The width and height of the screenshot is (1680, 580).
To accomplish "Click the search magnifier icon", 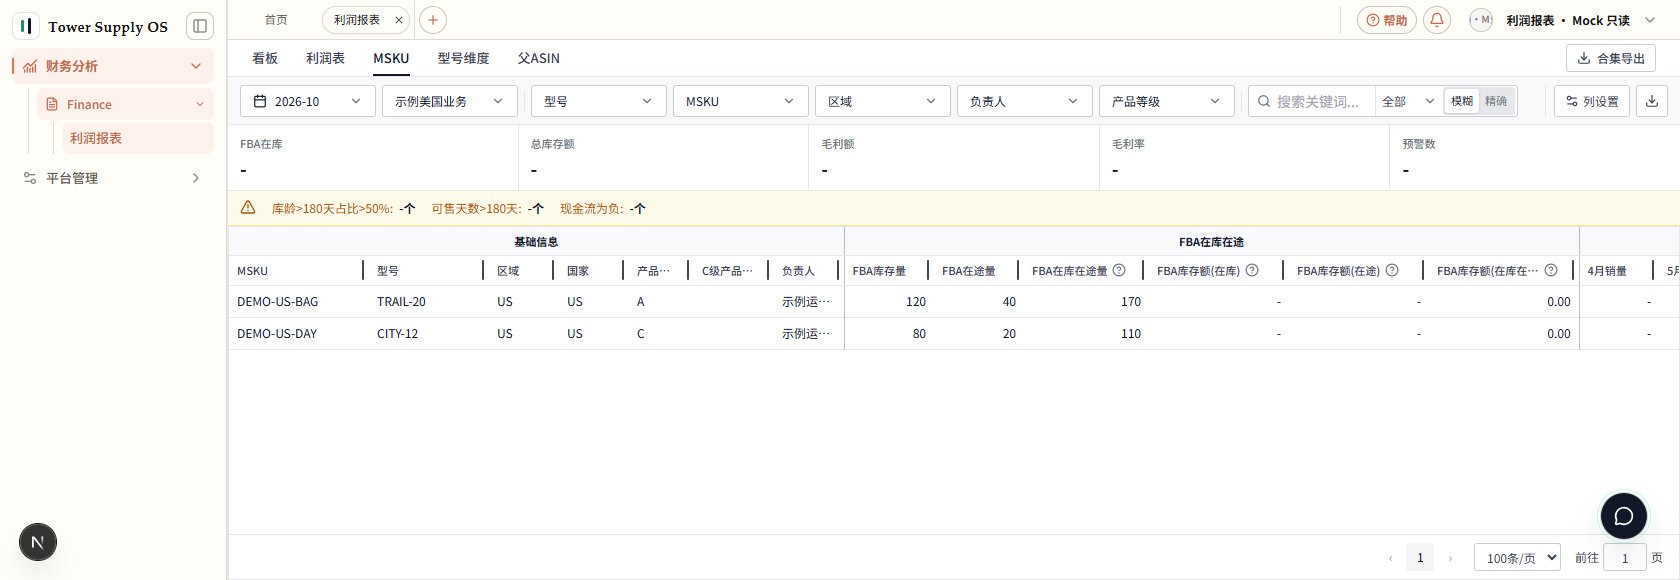I will 1264,101.
